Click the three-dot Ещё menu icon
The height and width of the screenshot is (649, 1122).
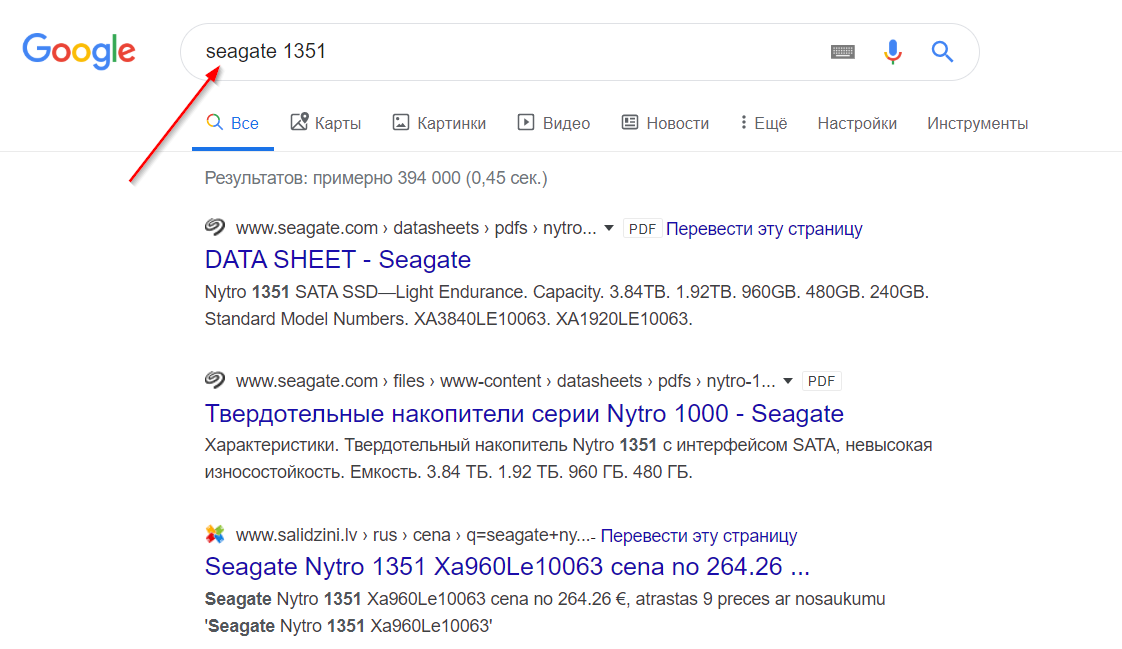click(x=743, y=123)
